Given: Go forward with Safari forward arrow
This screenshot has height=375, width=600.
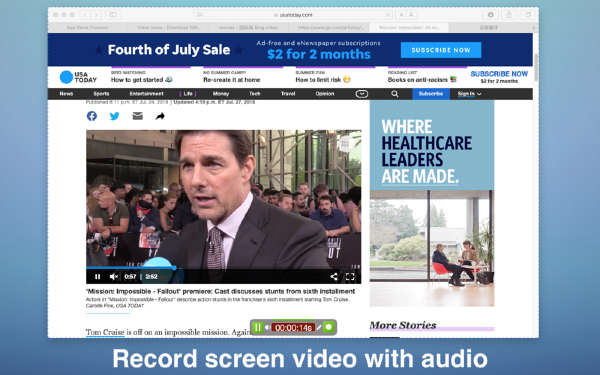Looking at the screenshot, I should pos(96,15).
